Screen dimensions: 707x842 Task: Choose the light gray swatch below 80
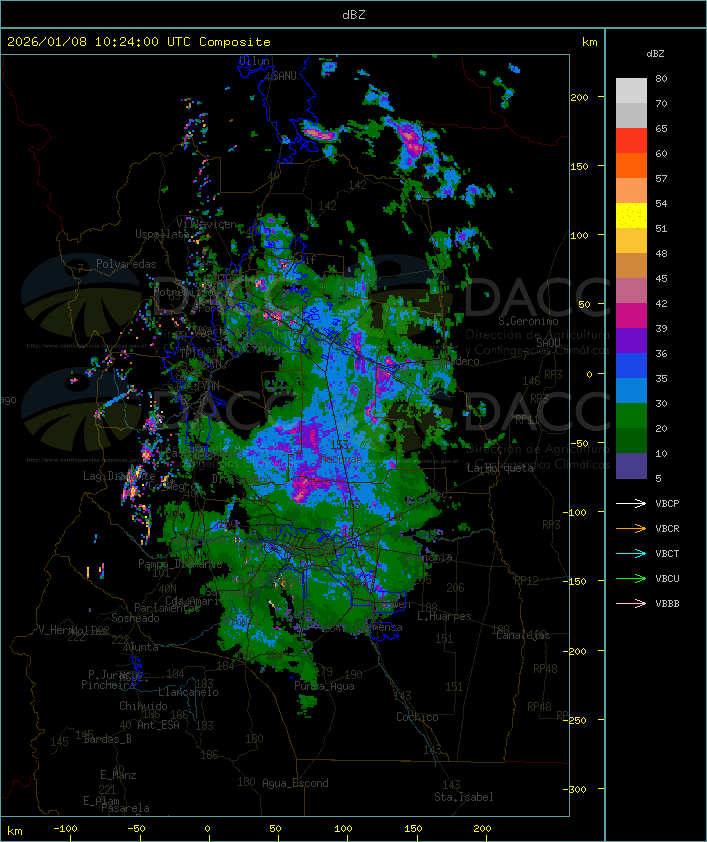coord(631,91)
